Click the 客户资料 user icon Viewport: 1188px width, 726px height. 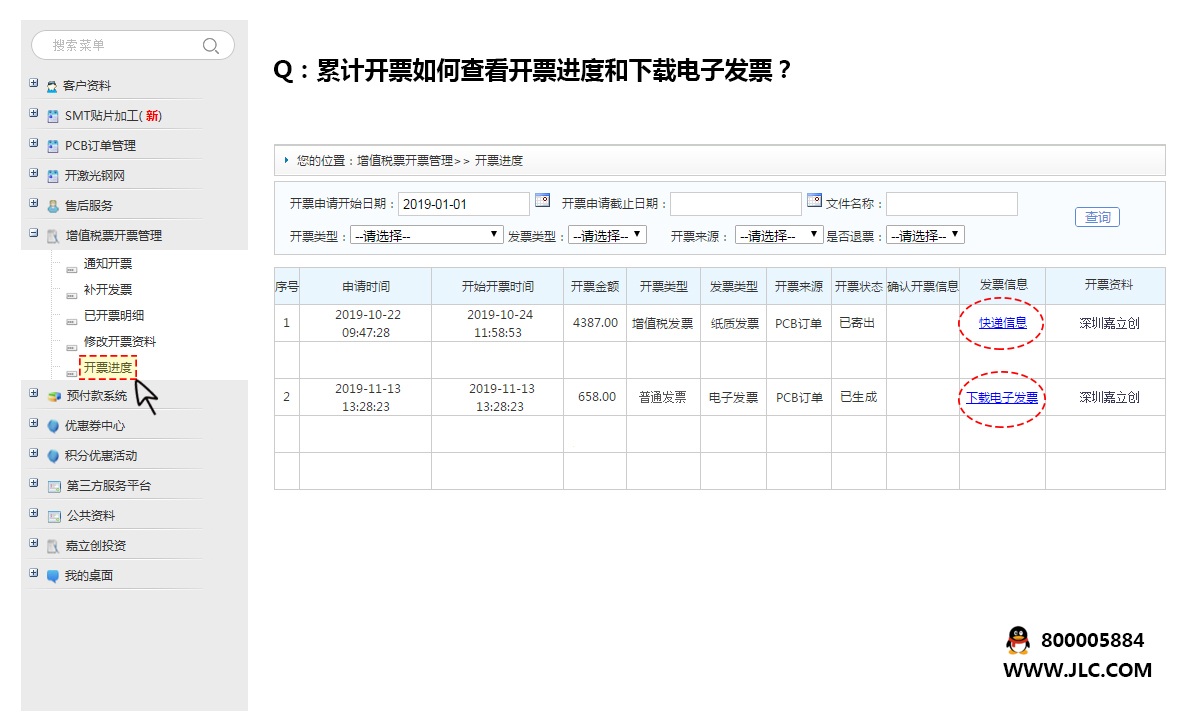pyautogui.click(x=52, y=87)
